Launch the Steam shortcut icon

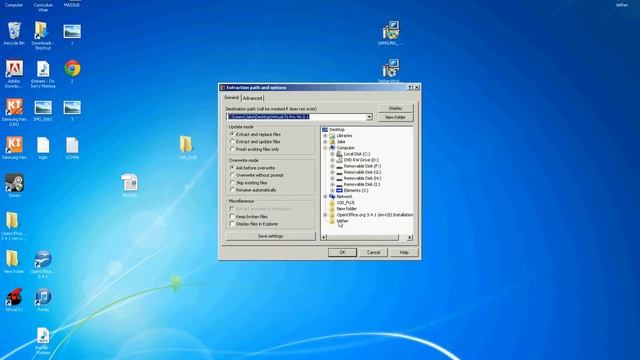pyautogui.click(x=14, y=183)
